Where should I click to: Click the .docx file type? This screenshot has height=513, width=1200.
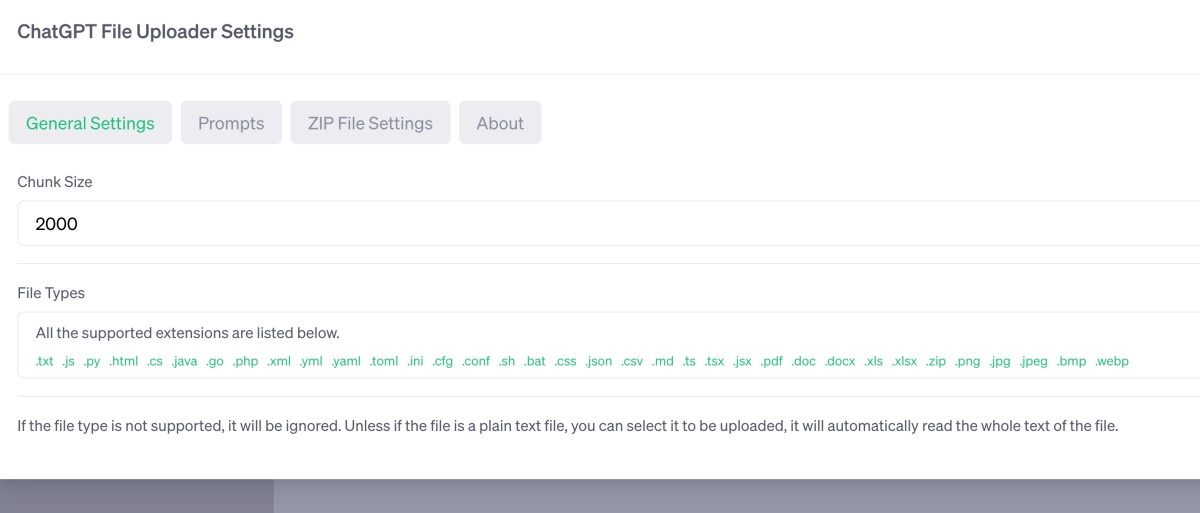tap(840, 362)
